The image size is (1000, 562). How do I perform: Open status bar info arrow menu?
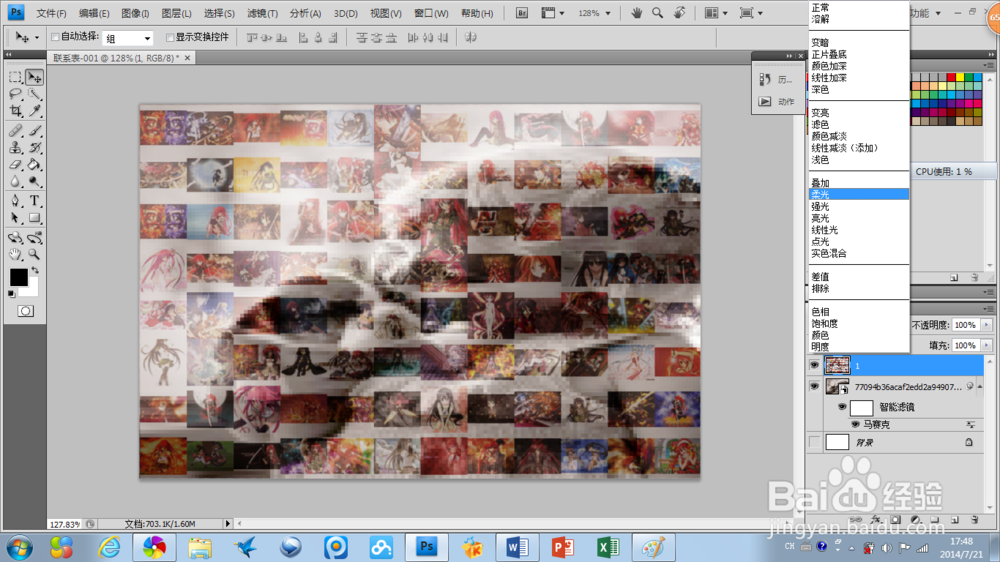coord(228,524)
